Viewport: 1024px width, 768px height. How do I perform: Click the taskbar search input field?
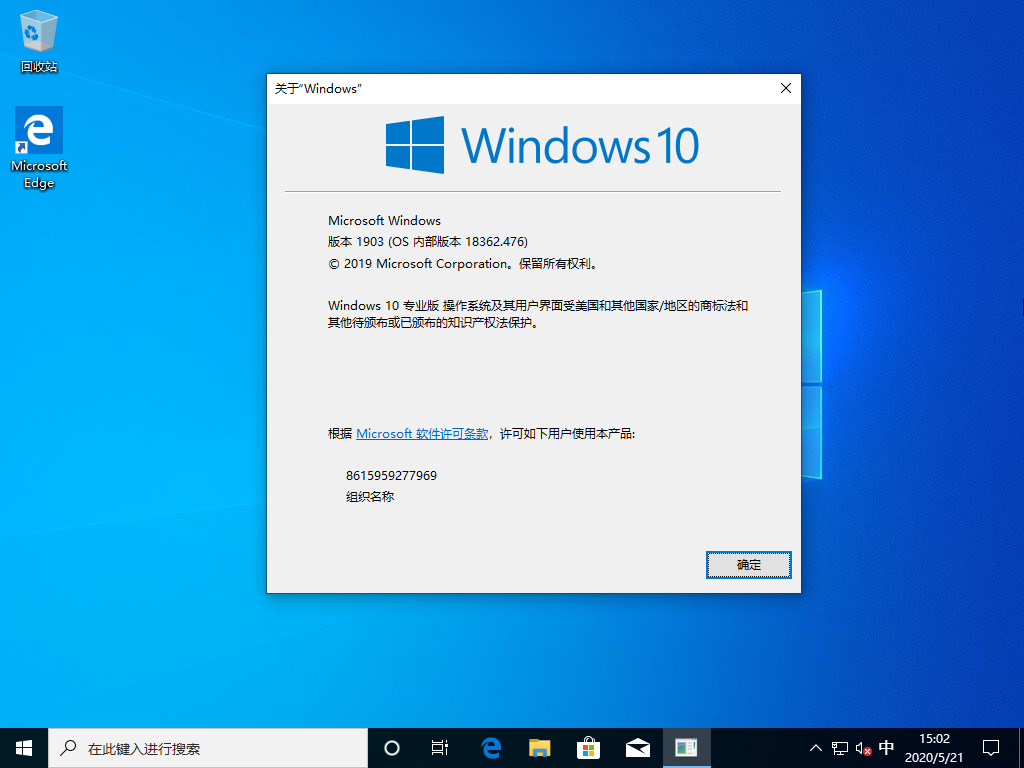click(x=200, y=747)
